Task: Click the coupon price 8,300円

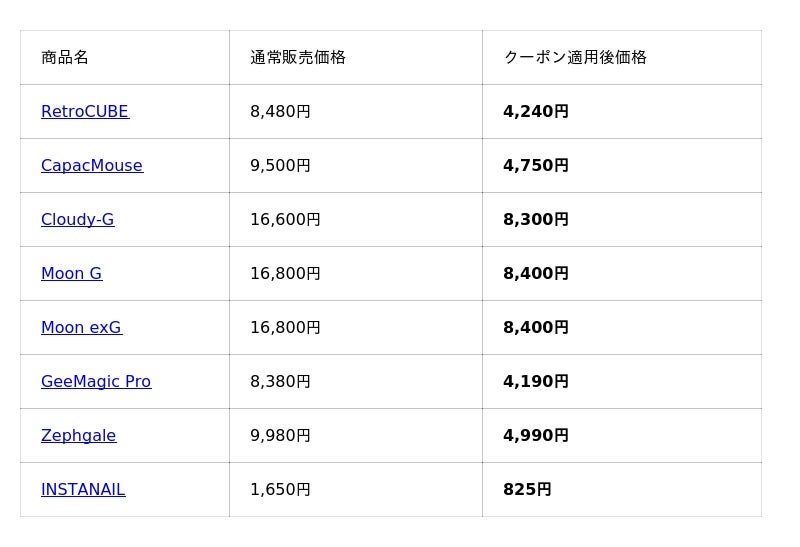Action: click(536, 220)
